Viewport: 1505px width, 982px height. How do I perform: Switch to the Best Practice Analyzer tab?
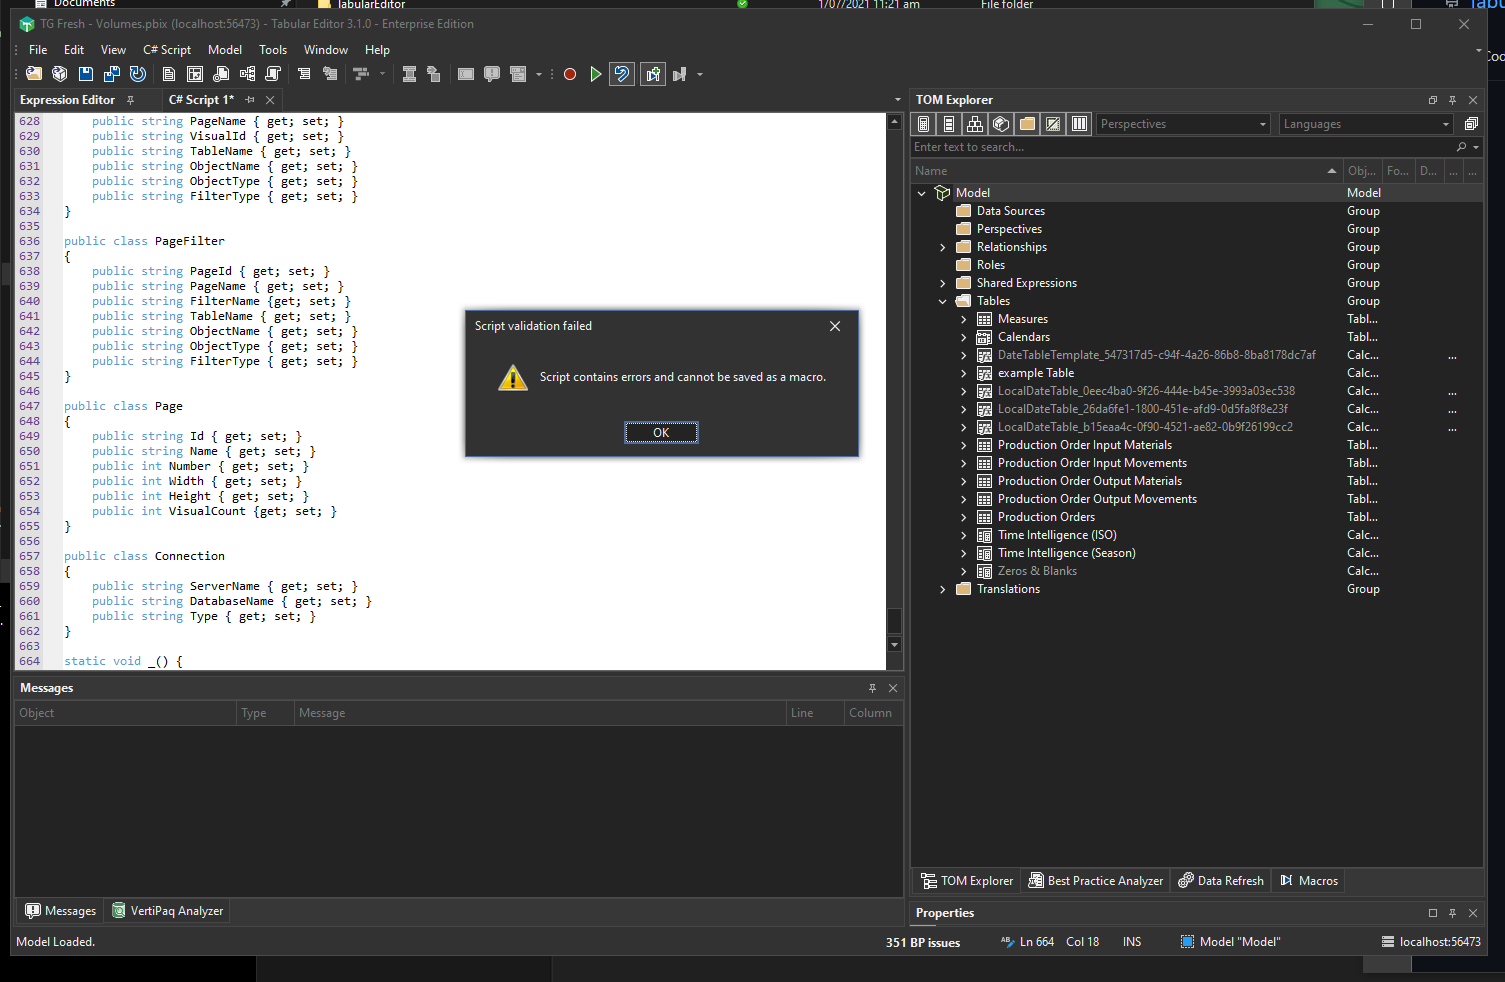coord(1095,880)
